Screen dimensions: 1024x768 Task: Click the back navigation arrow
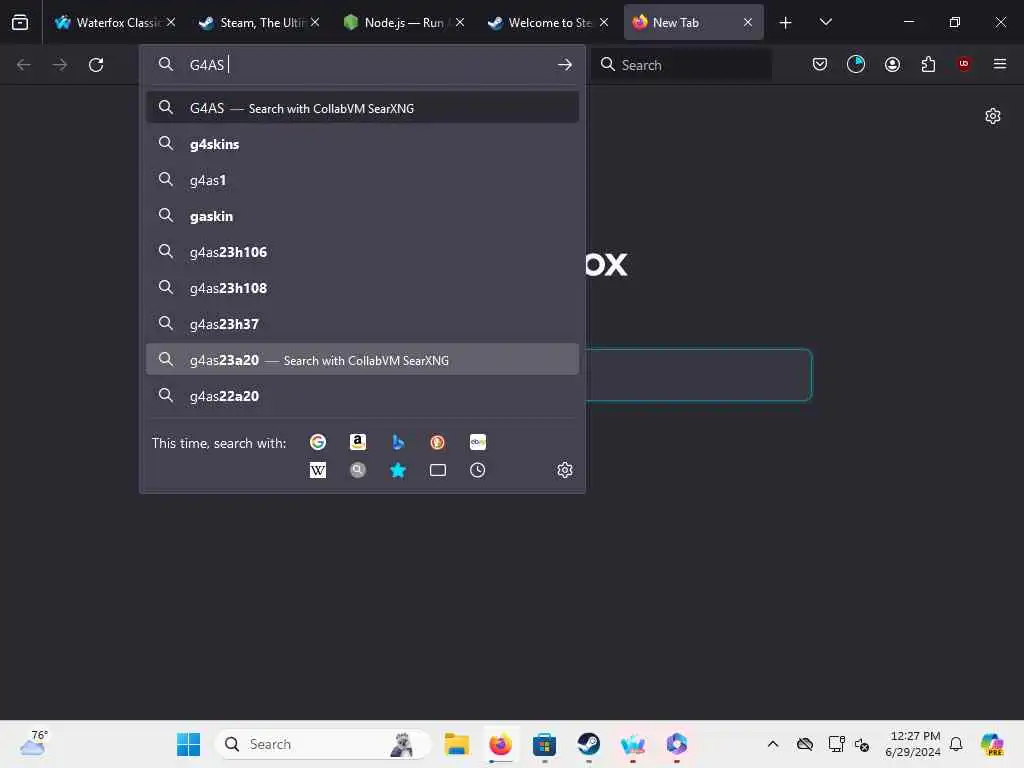24,65
